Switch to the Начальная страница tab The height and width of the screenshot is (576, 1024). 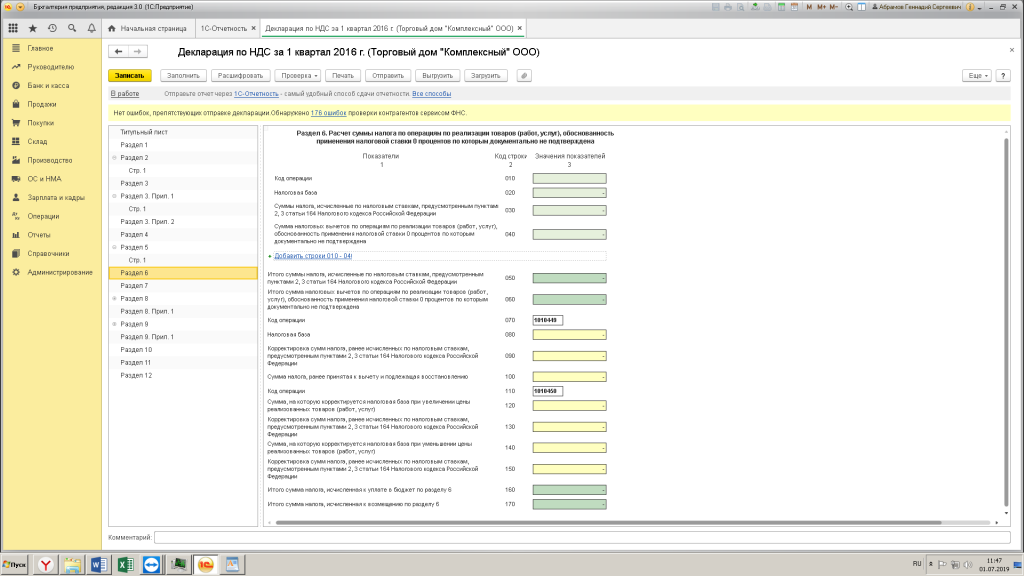click(148, 28)
